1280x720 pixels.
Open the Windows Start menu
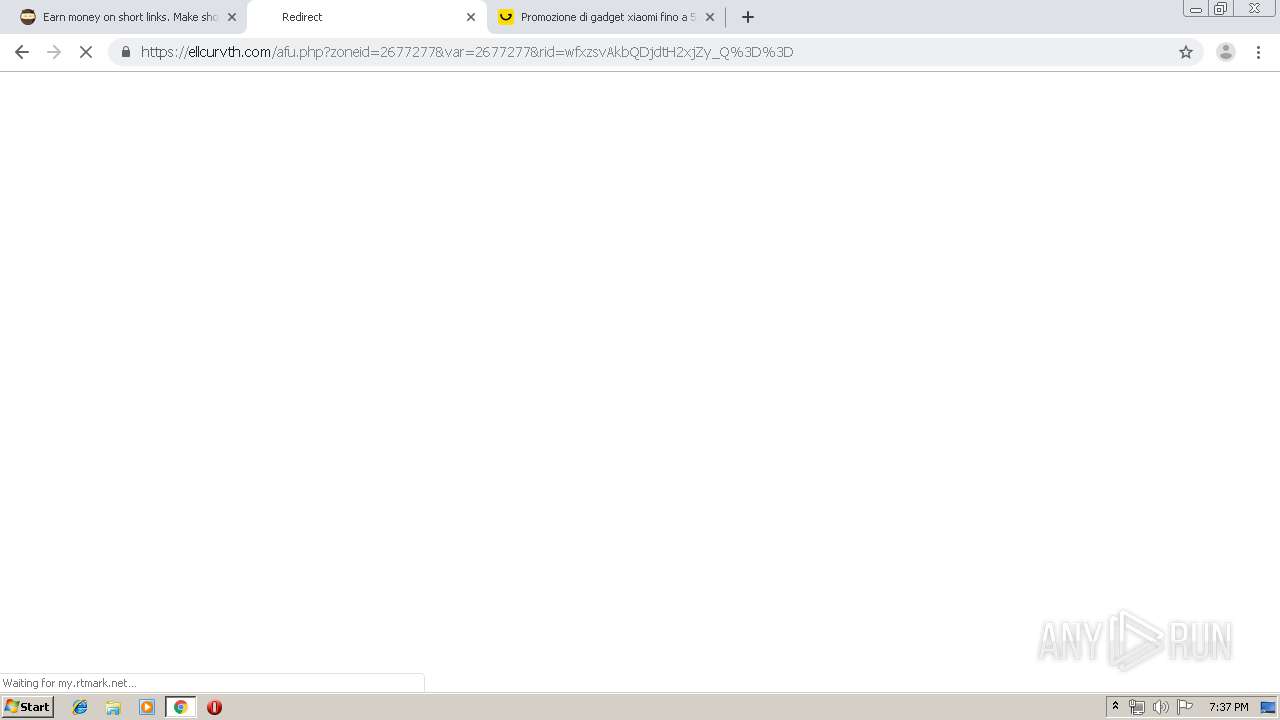(28, 707)
